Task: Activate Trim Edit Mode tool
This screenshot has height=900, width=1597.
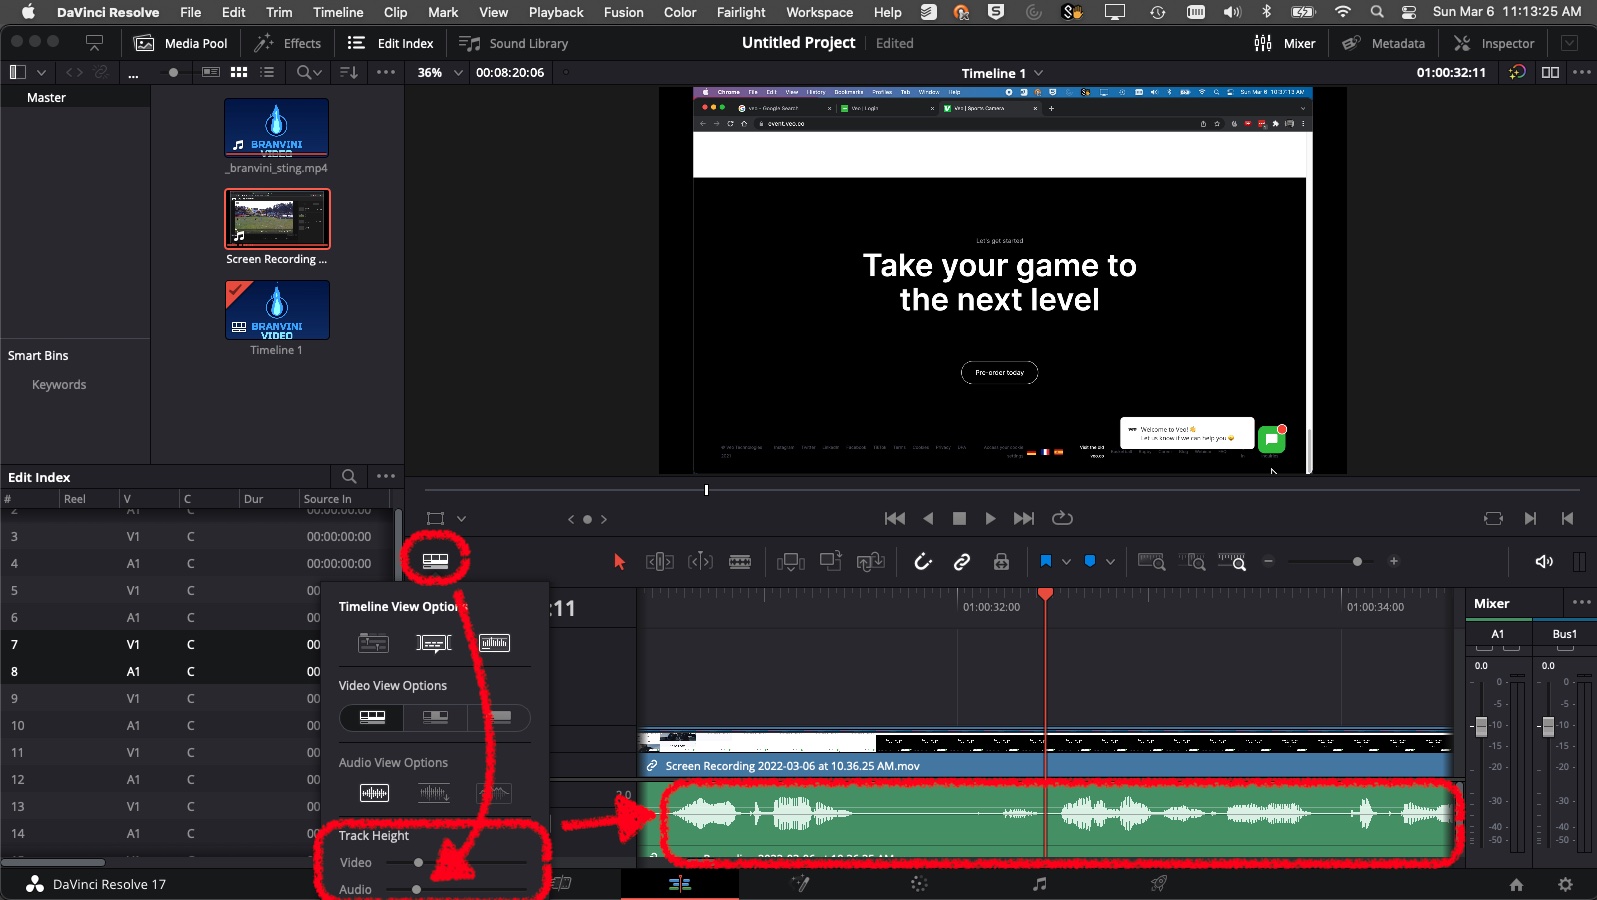Action: pyautogui.click(x=660, y=562)
